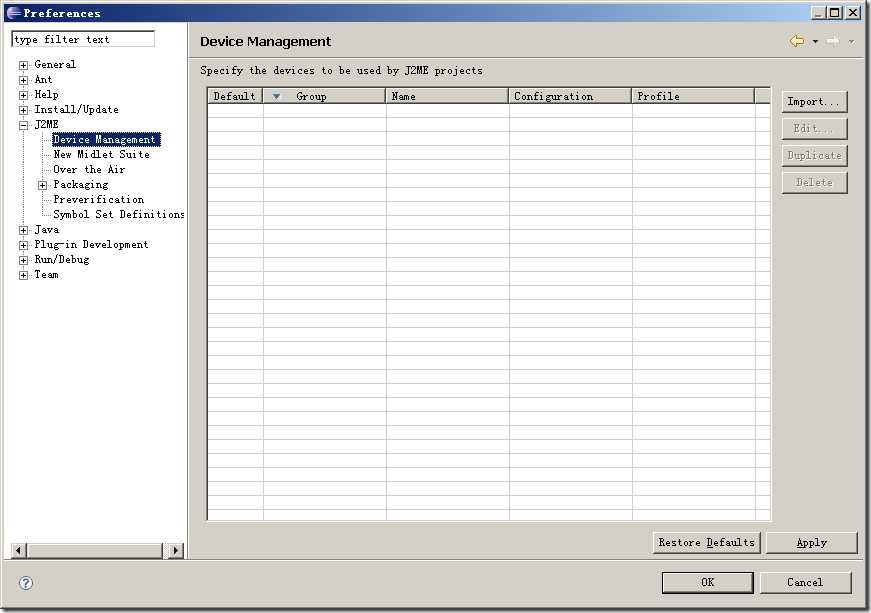Confirm with the OK button
The width and height of the screenshot is (871, 613).
tap(707, 582)
